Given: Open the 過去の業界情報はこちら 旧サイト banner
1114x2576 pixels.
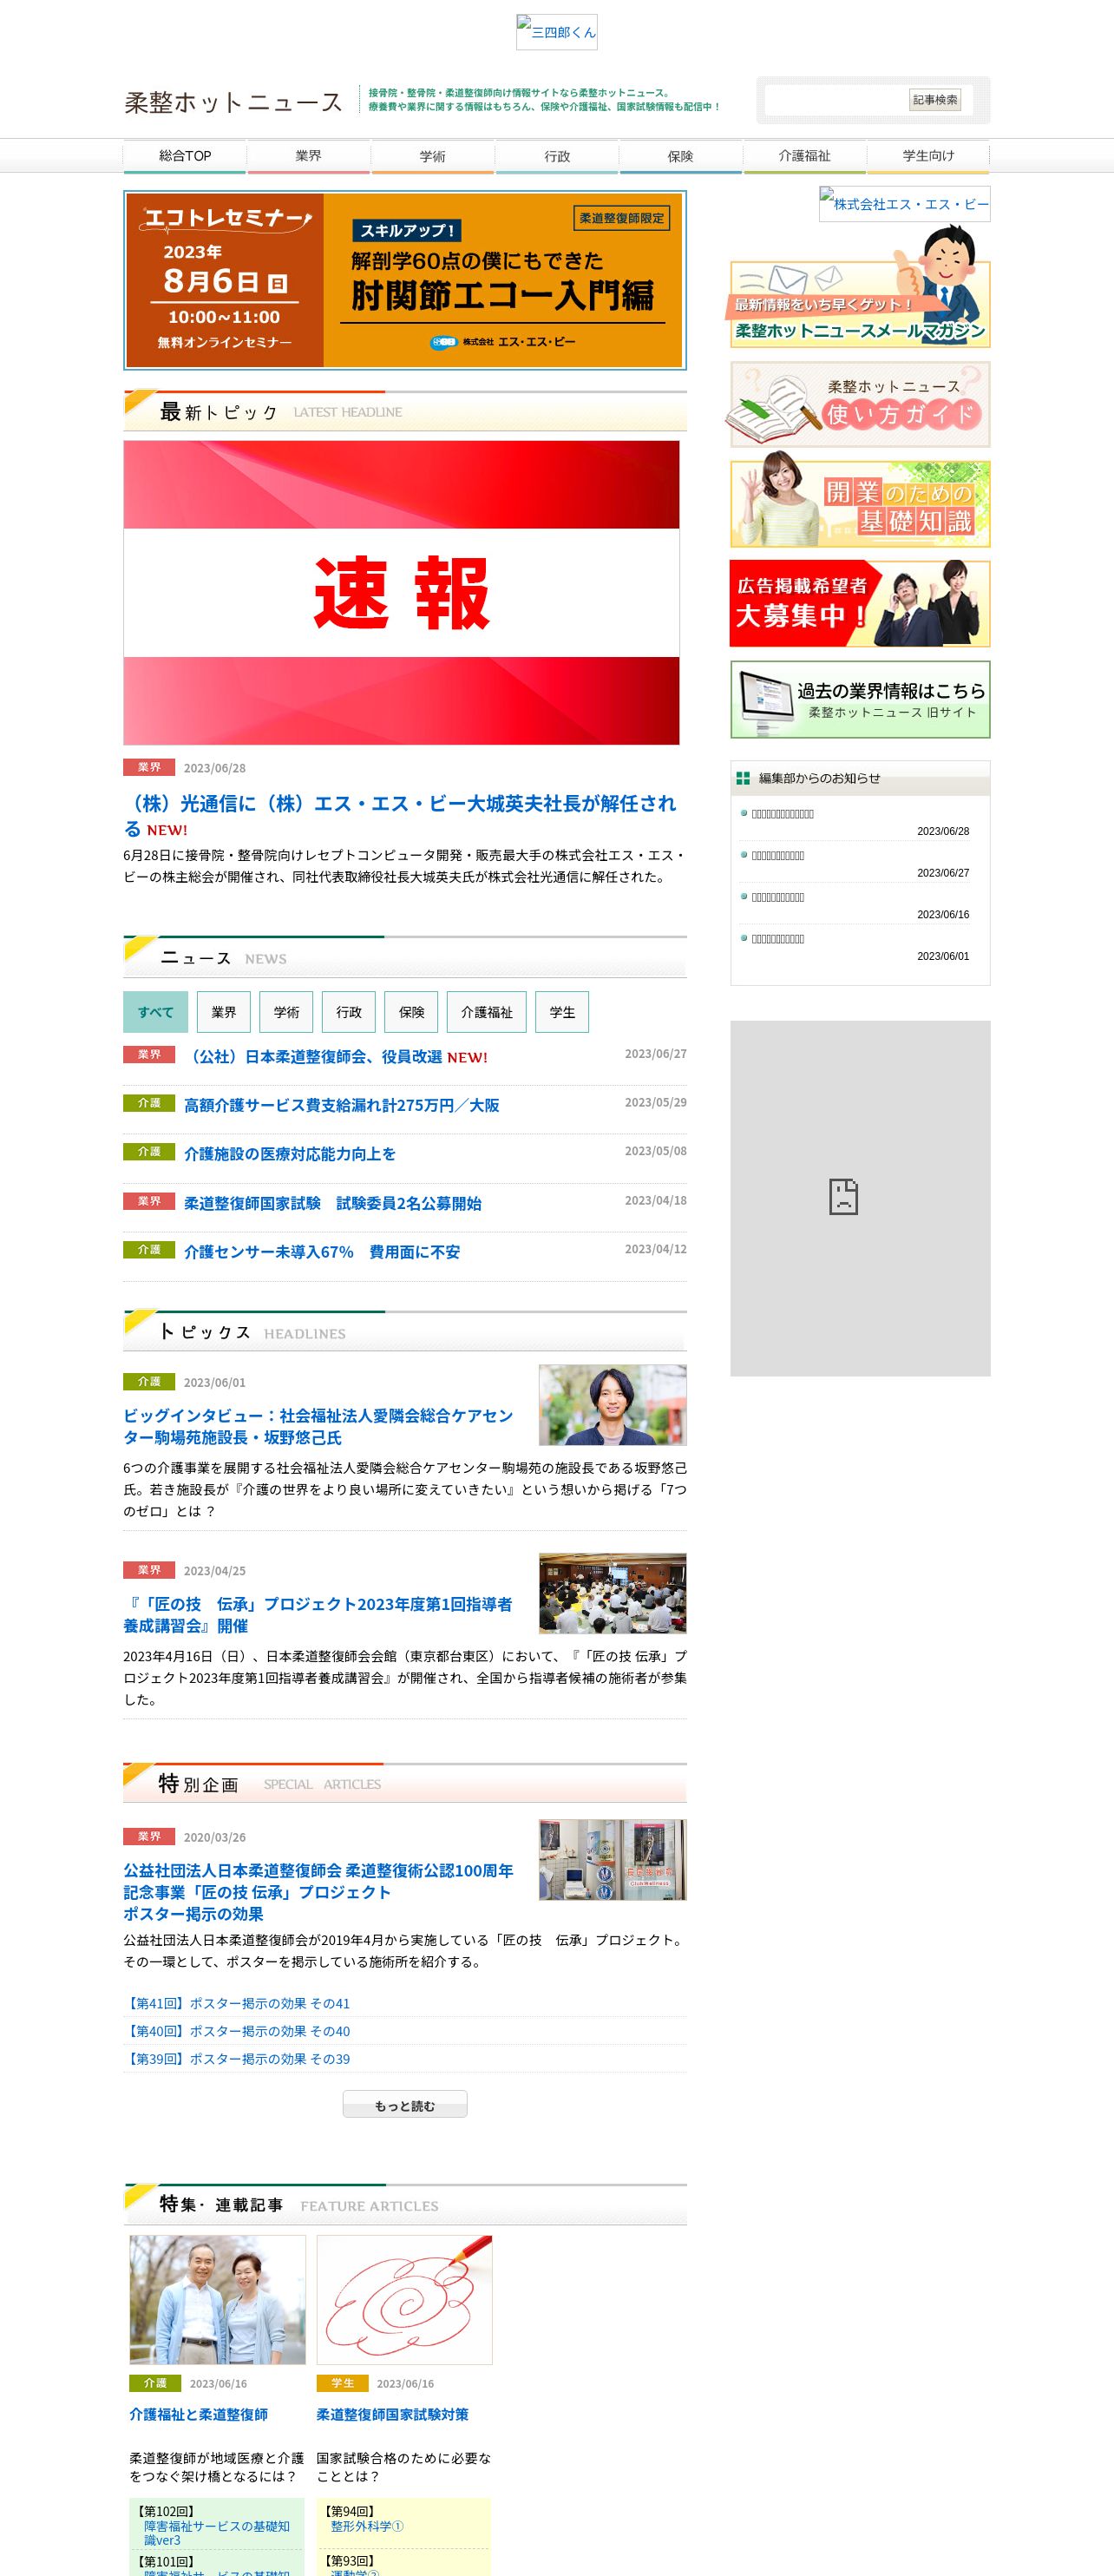Looking at the screenshot, I should pyautogui.click(x=860, y=699).
